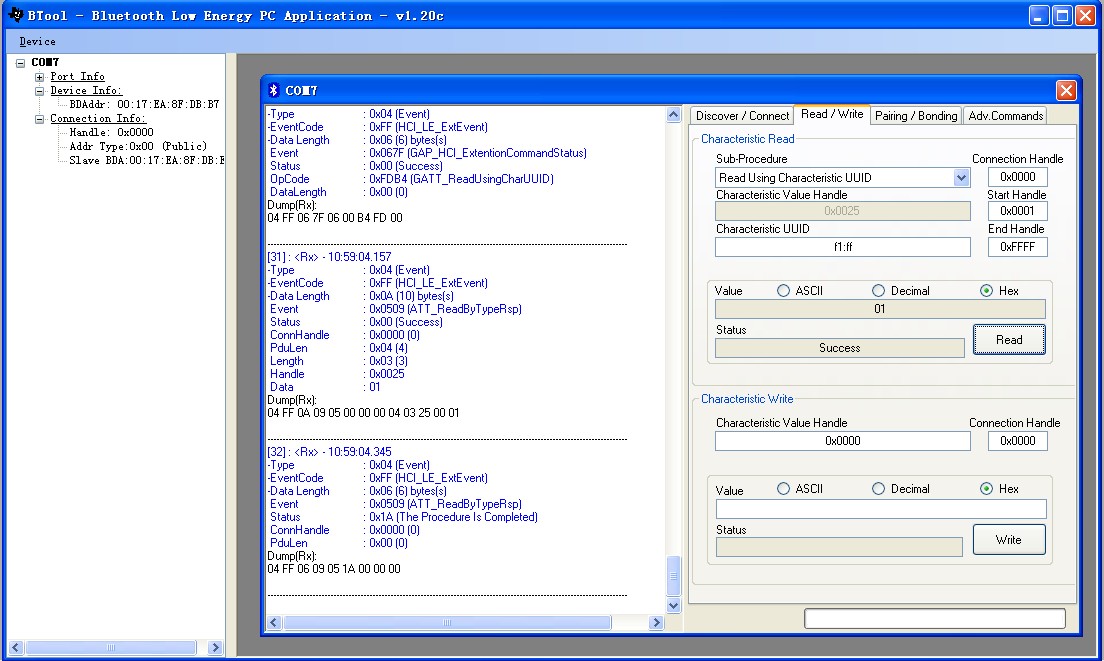Switch to the Read / Write tab

click(832, 114)
